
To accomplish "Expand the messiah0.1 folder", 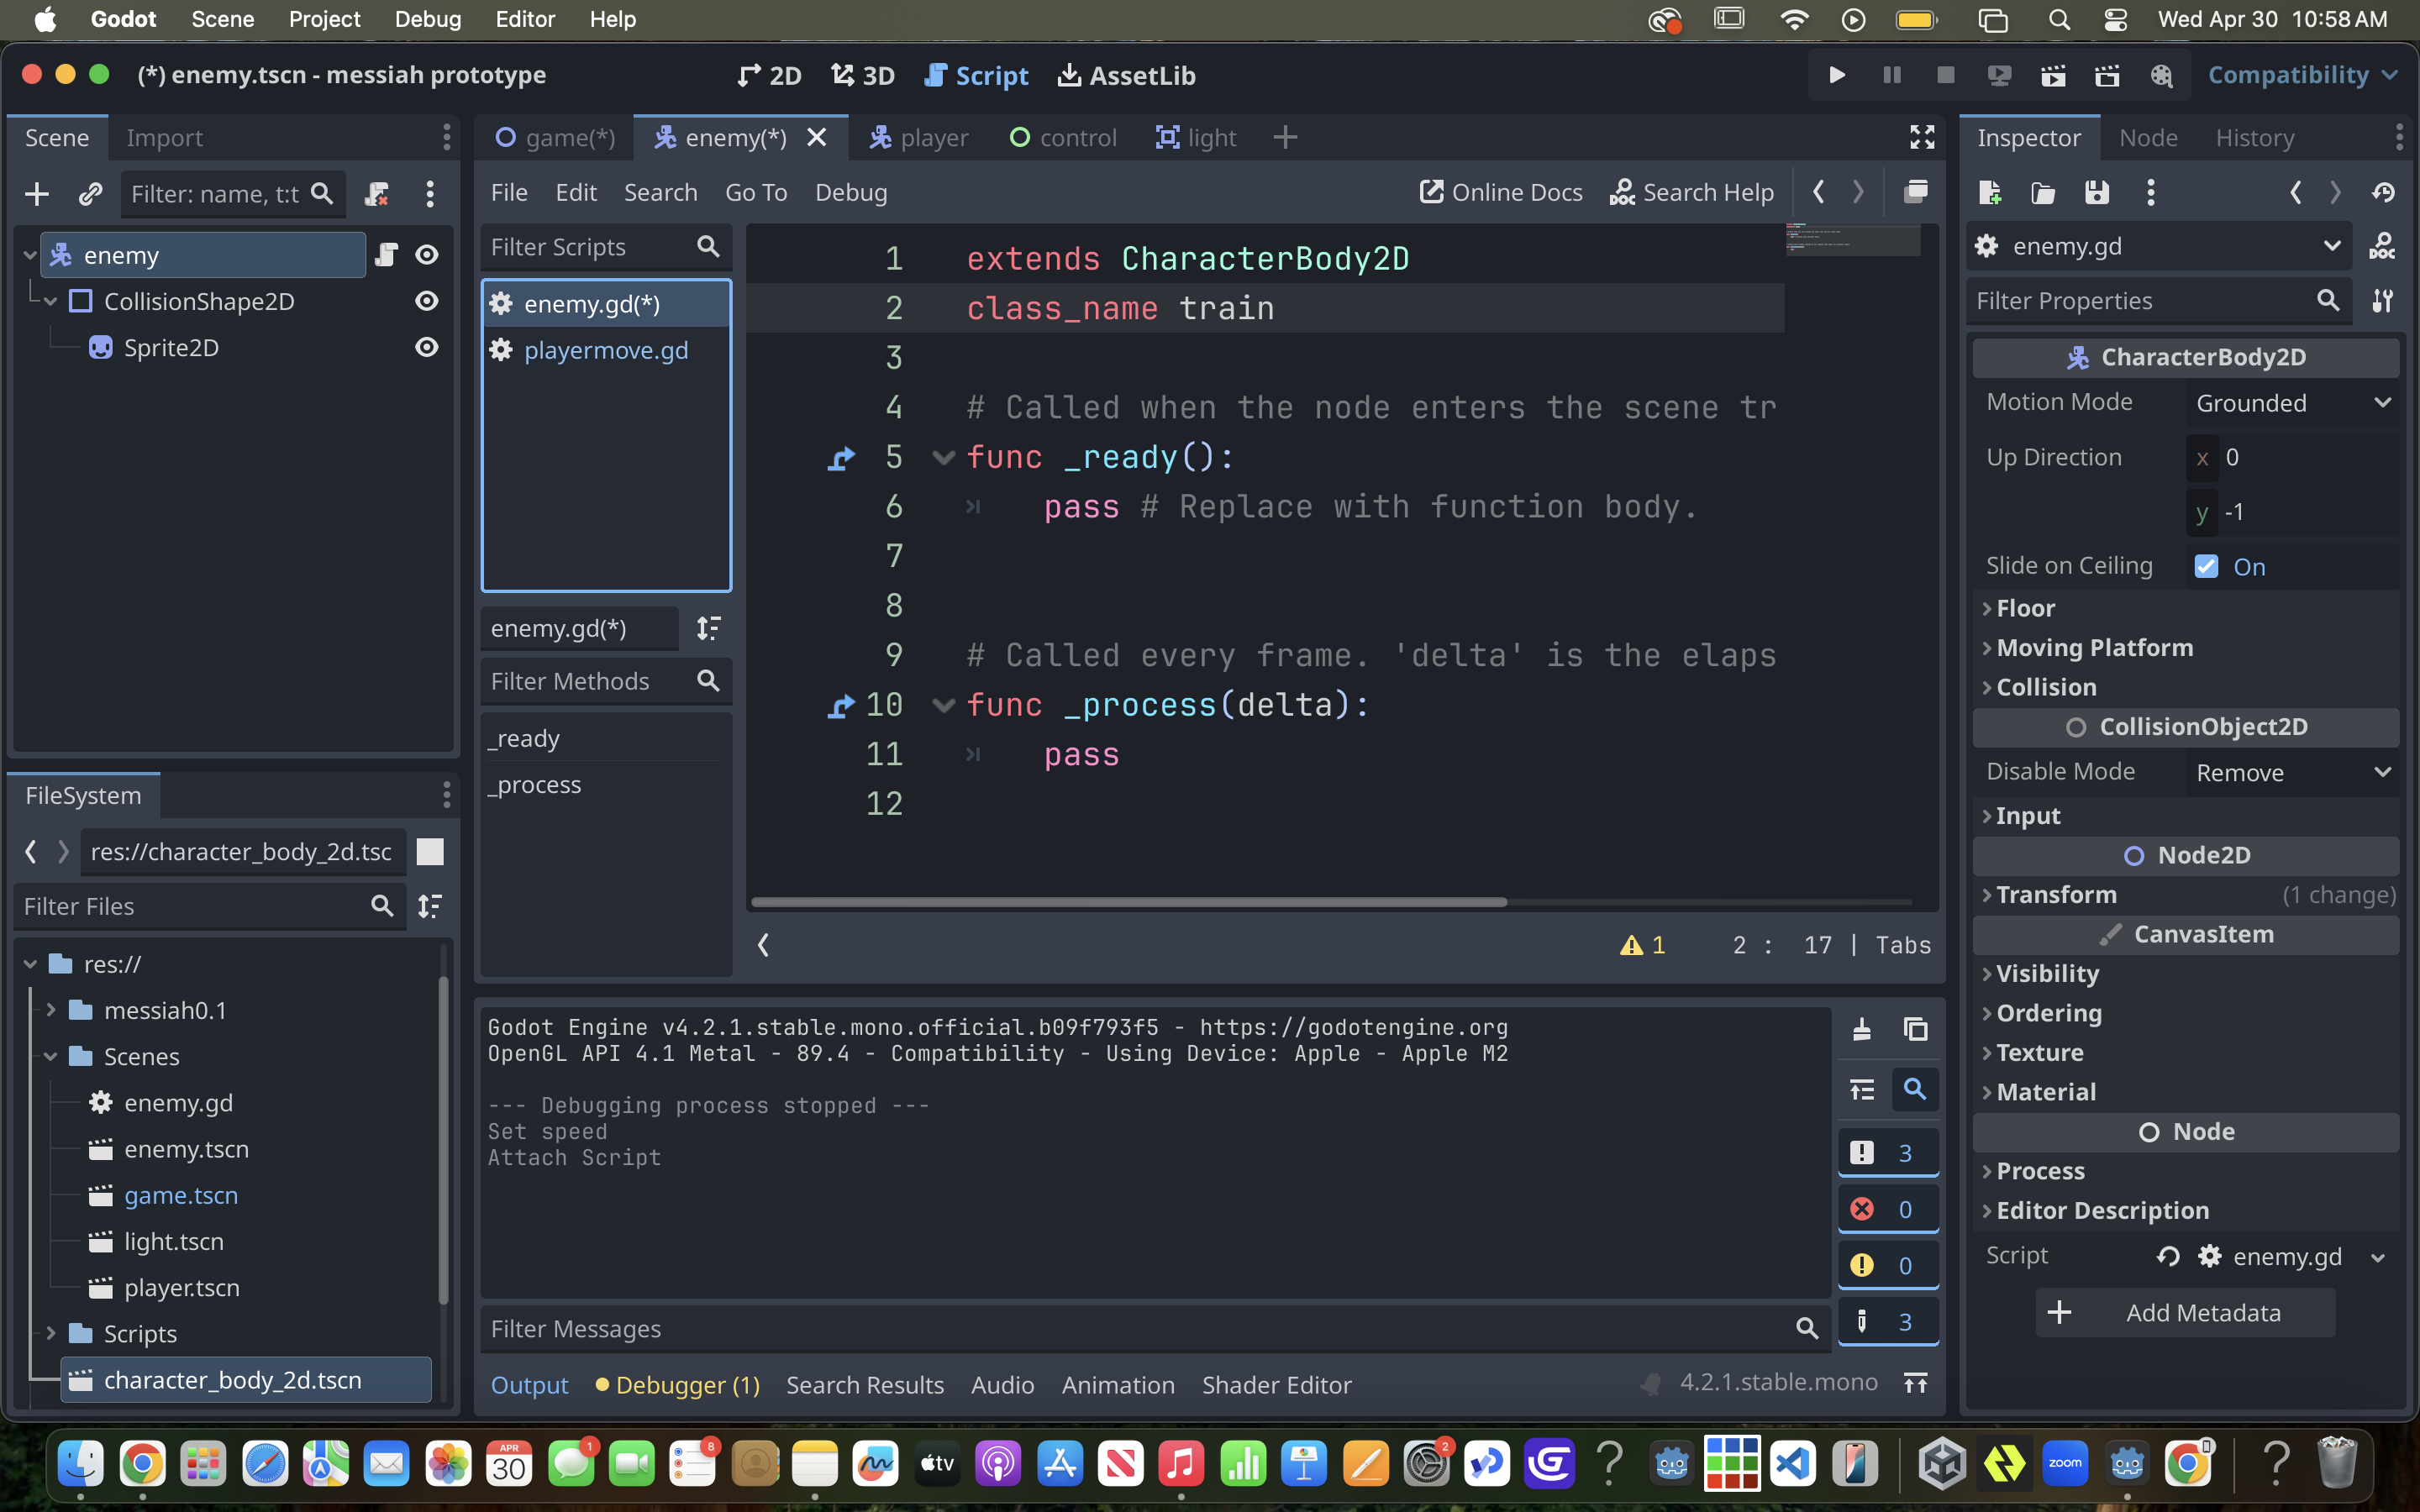I will pyautogui.click(x=51, y=1010).
